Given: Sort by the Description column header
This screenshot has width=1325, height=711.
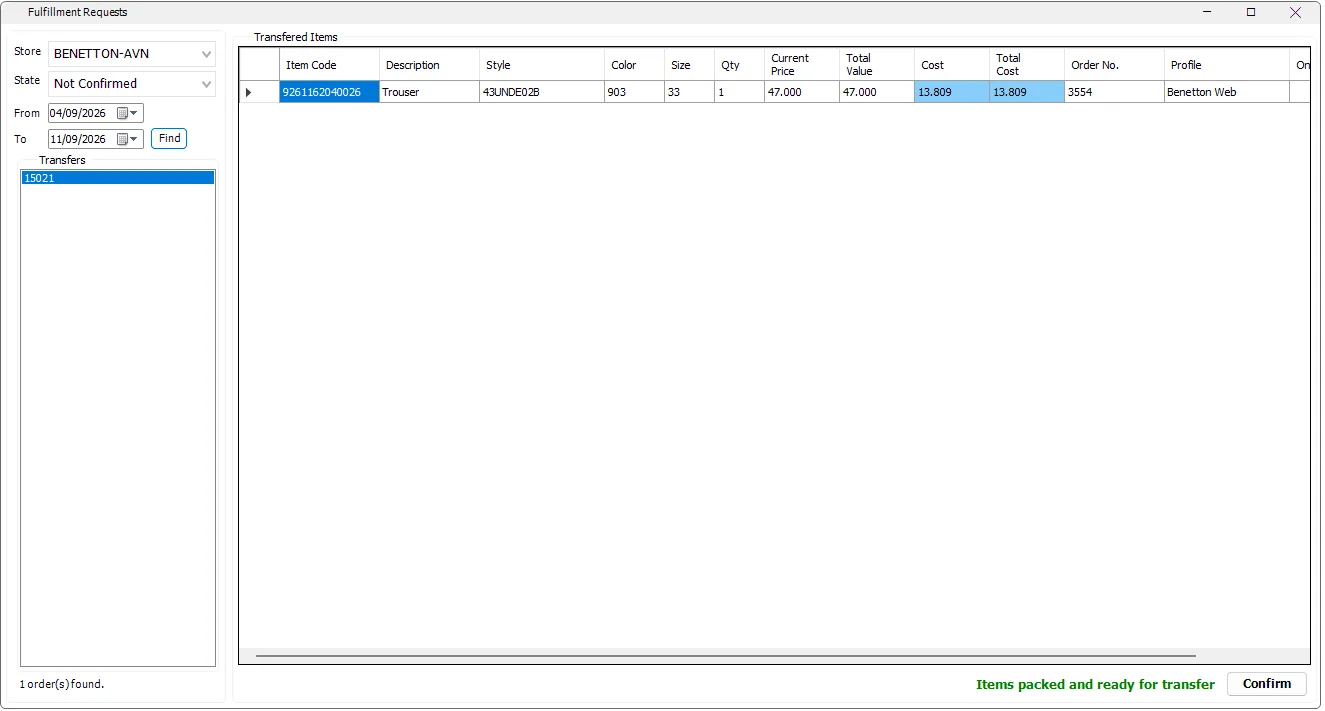Looking at the screenshot, I should click(429, 65).
